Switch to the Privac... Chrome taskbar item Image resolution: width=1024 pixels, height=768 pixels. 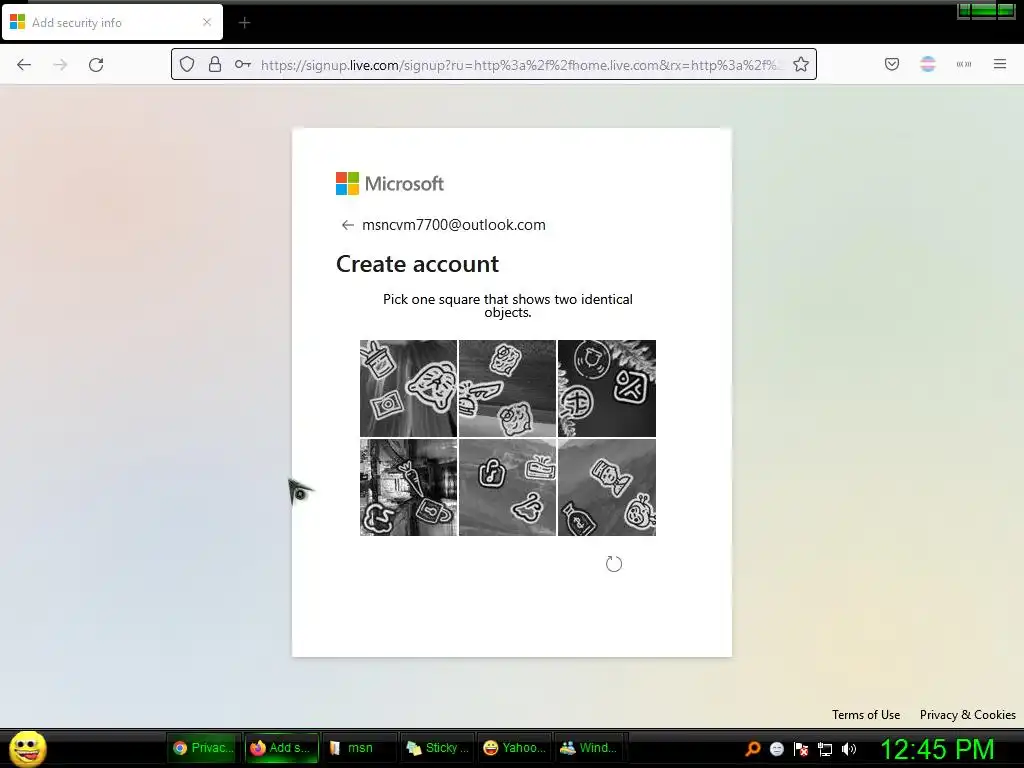point(204,748)
